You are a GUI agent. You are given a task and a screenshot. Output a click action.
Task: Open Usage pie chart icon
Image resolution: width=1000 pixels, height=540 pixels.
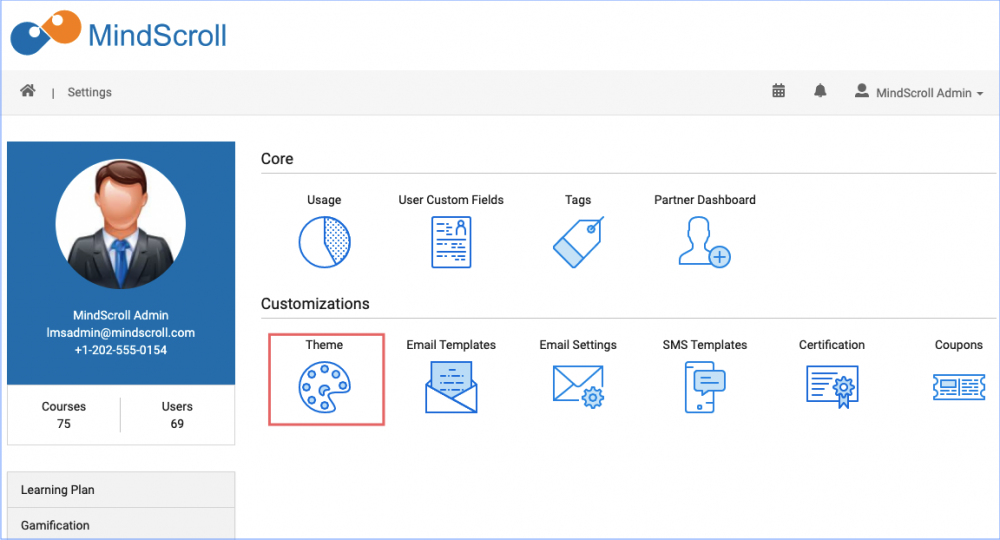325,242
